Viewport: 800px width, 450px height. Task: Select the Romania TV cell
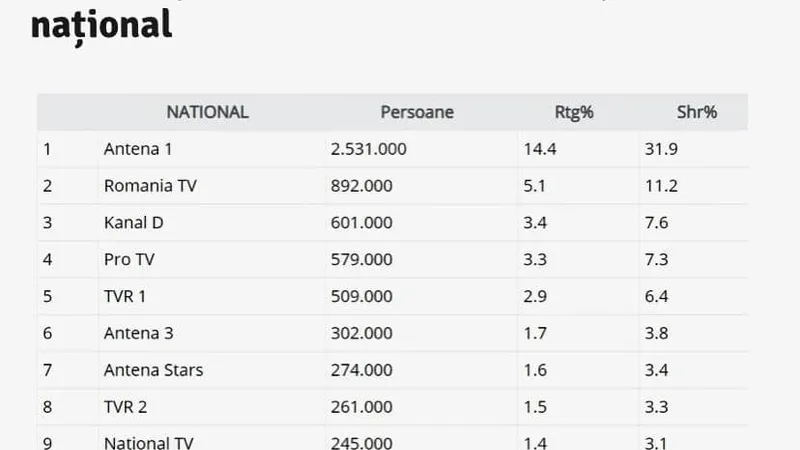coord(151,186)
